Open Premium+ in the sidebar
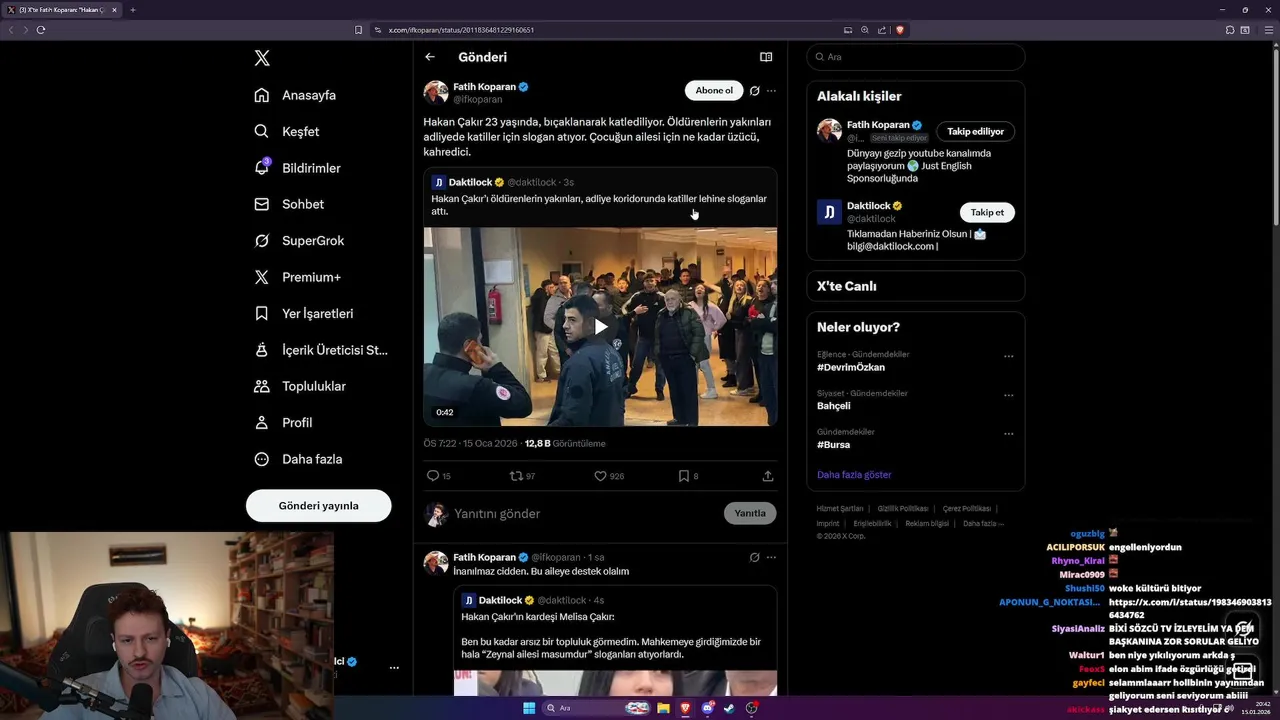The height and width of the screenshot is (720, 1280). 297,277
